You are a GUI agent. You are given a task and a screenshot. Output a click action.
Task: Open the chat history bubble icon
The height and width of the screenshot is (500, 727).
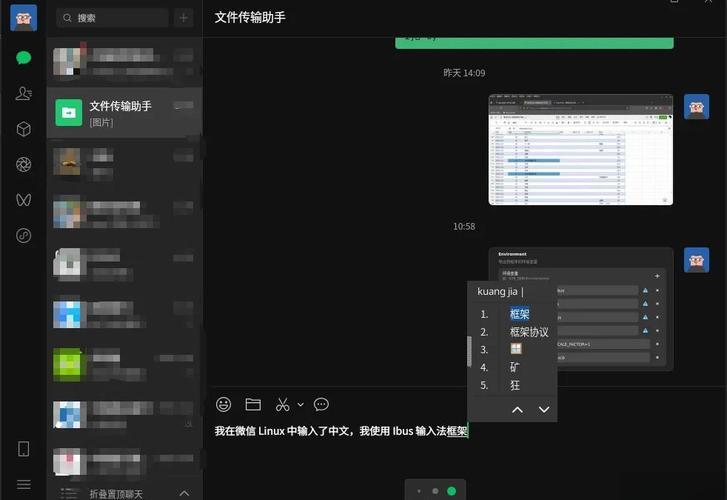coord(321,404)
